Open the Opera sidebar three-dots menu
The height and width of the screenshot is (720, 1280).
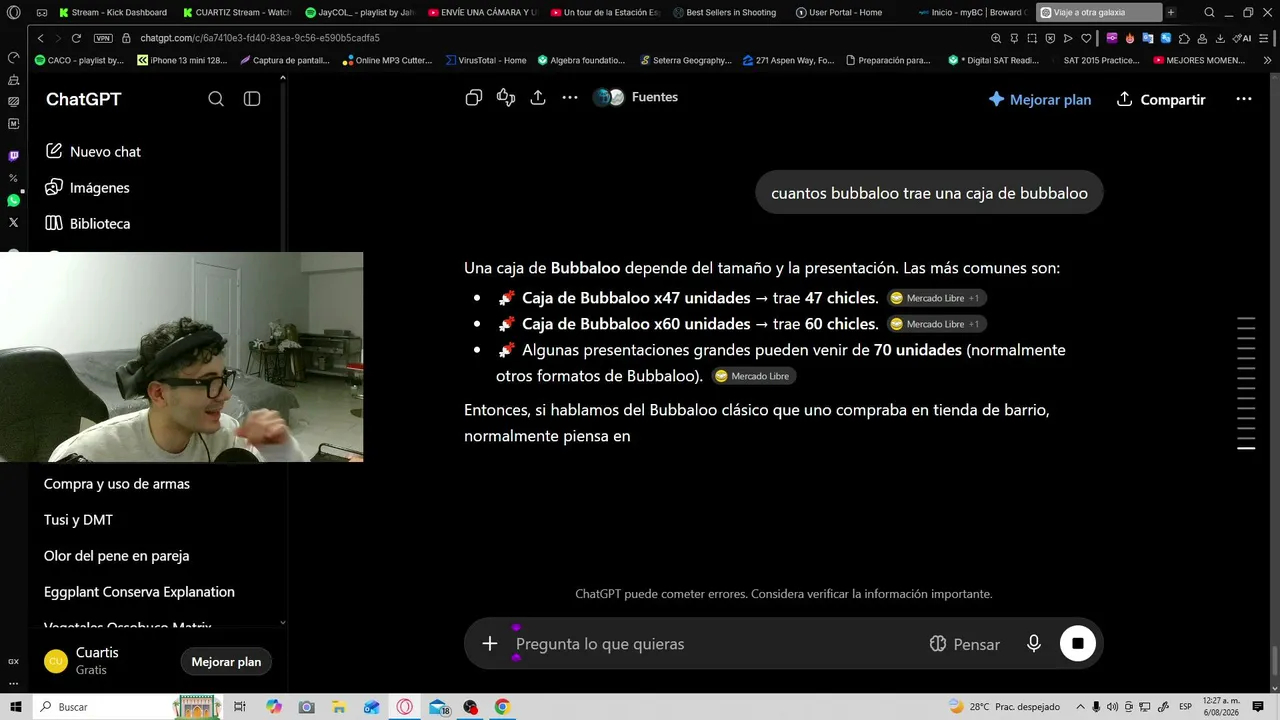click(x=13, y=683)
